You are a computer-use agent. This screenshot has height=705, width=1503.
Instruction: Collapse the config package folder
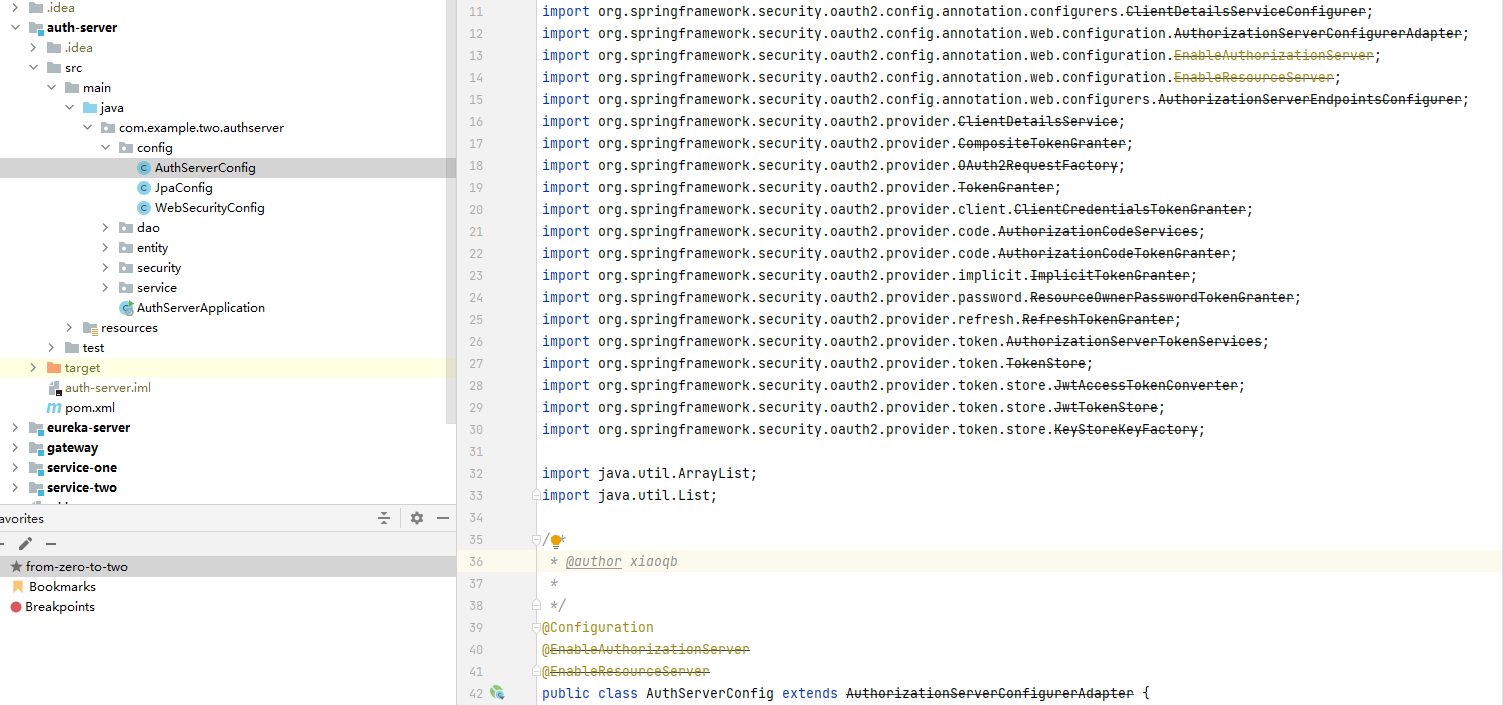106,148
